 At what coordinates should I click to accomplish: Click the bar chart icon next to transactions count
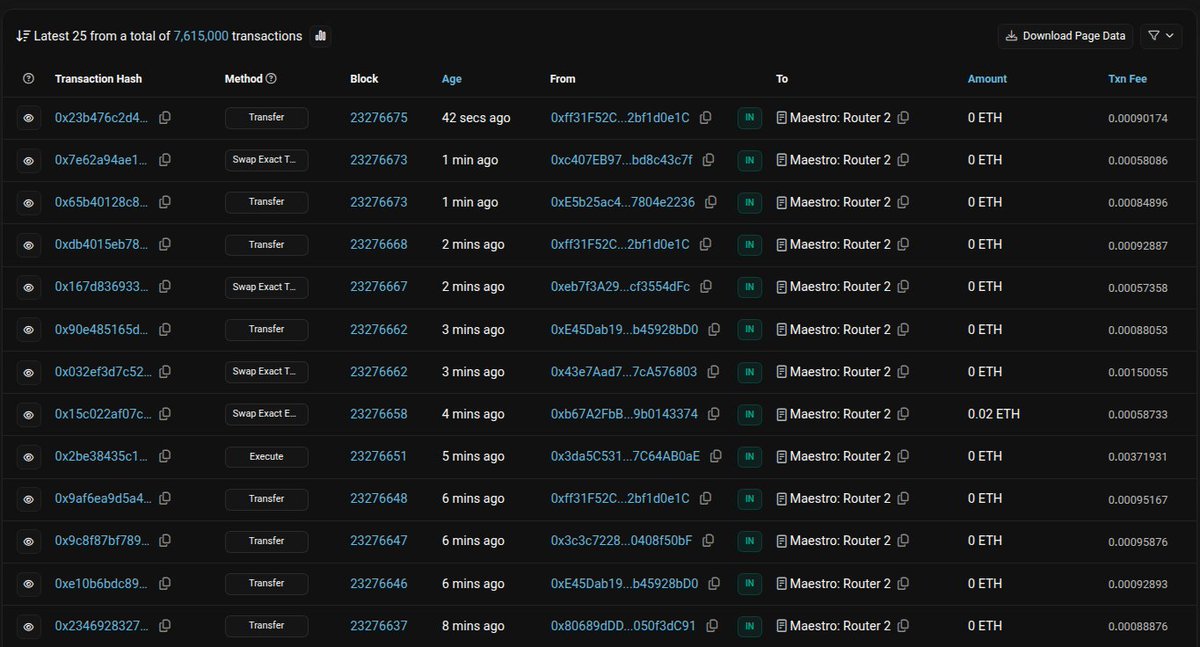(x=319, y=35)
